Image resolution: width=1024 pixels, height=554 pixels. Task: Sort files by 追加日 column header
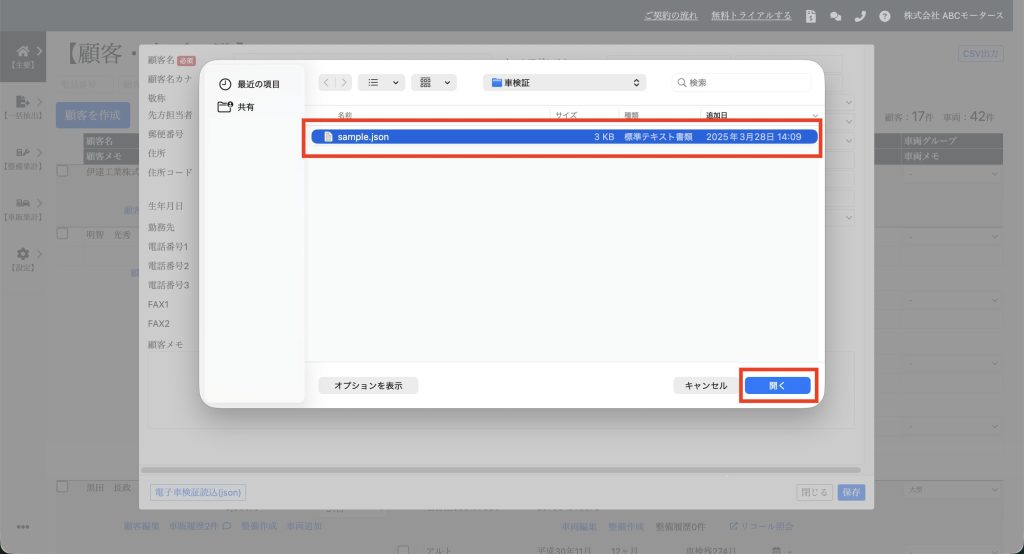coord(717,115)
